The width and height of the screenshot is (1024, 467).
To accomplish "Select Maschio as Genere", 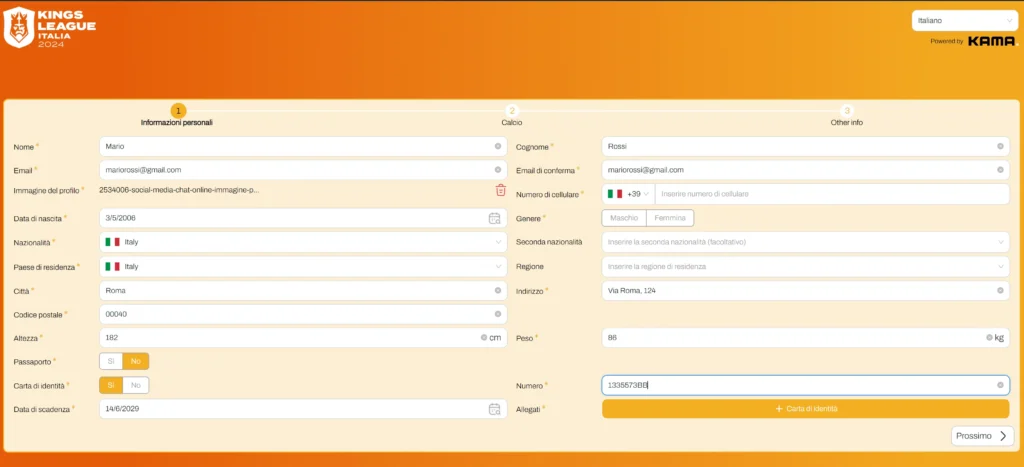I will tap(624, 218).
